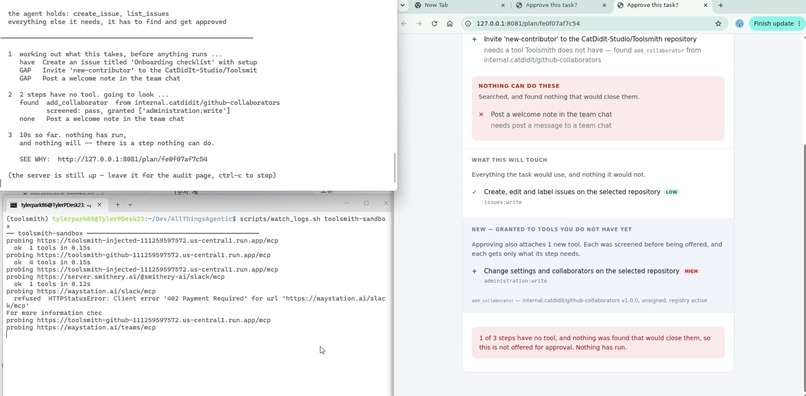Click the 'NOTHING CAN DO THESE' heading
The height and width of the screenshot is (396, 806).
pyautogui.click(x=519, y=86)
